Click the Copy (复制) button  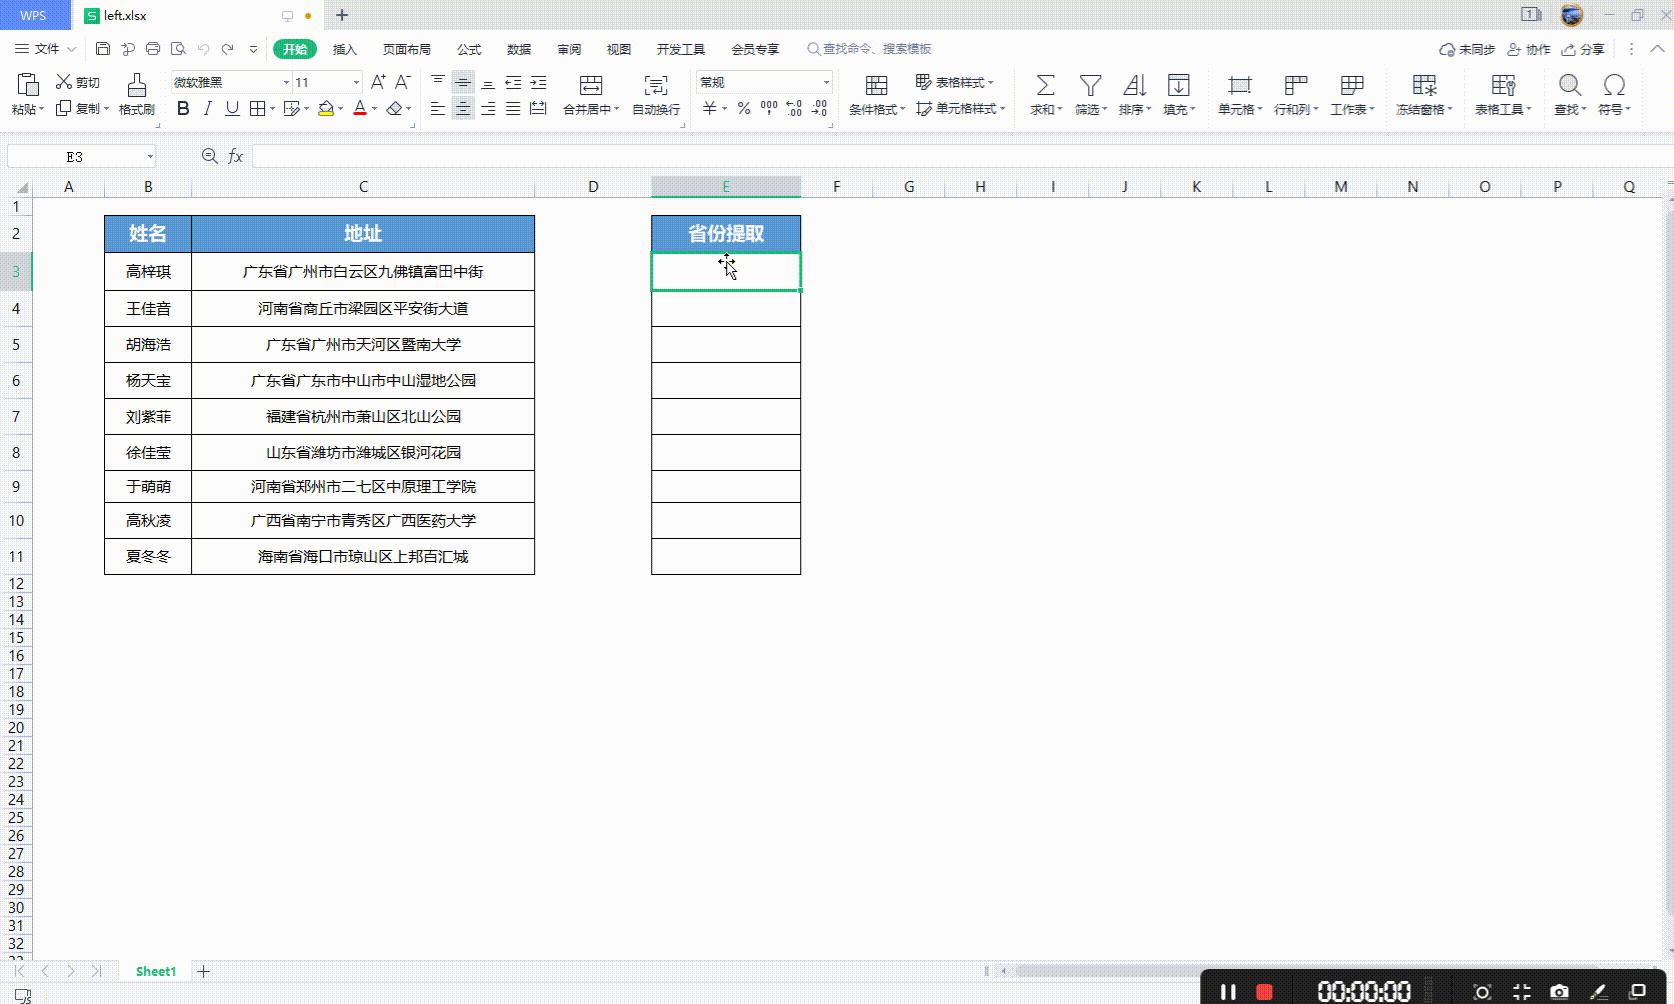point(80,108)
